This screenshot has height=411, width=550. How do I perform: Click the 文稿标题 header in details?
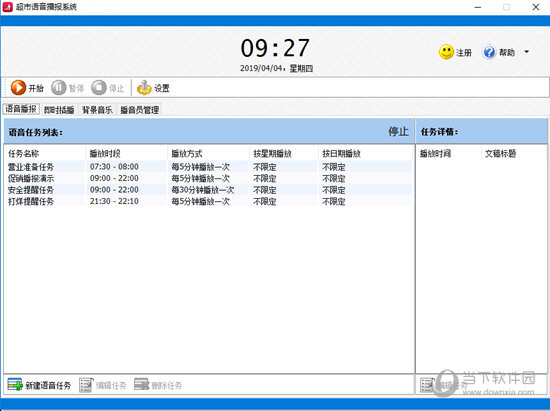click(x=500, y=154)
